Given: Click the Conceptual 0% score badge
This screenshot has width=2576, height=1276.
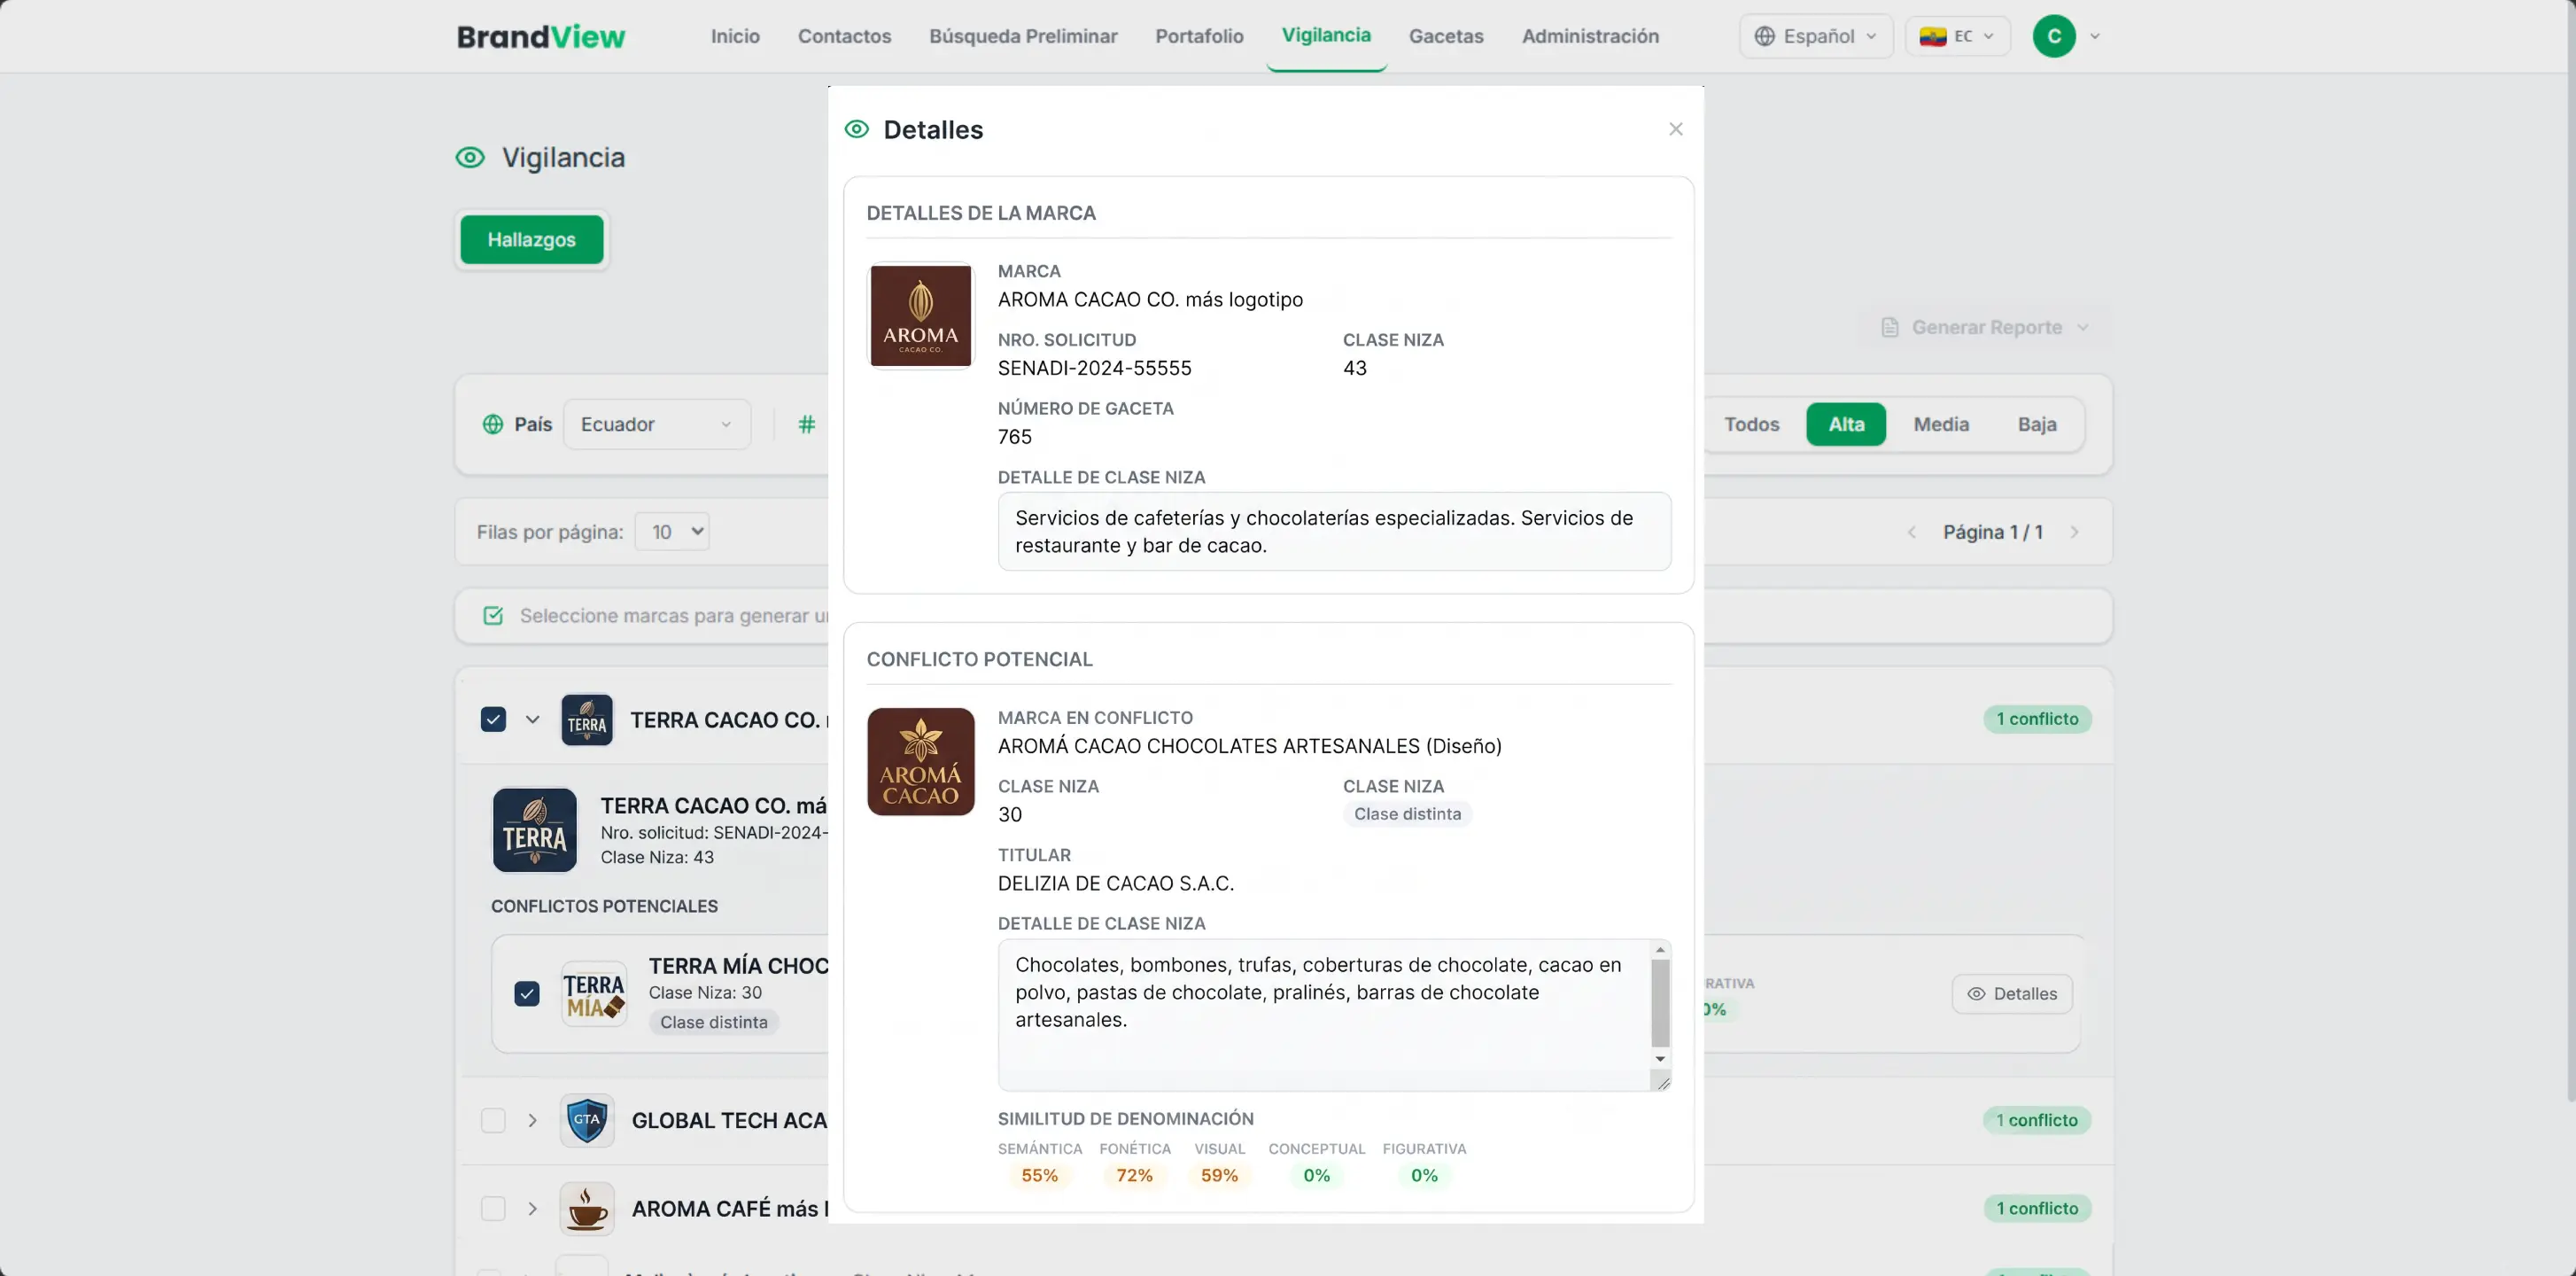Looking at the screenshot, I should (1316, 1175).
